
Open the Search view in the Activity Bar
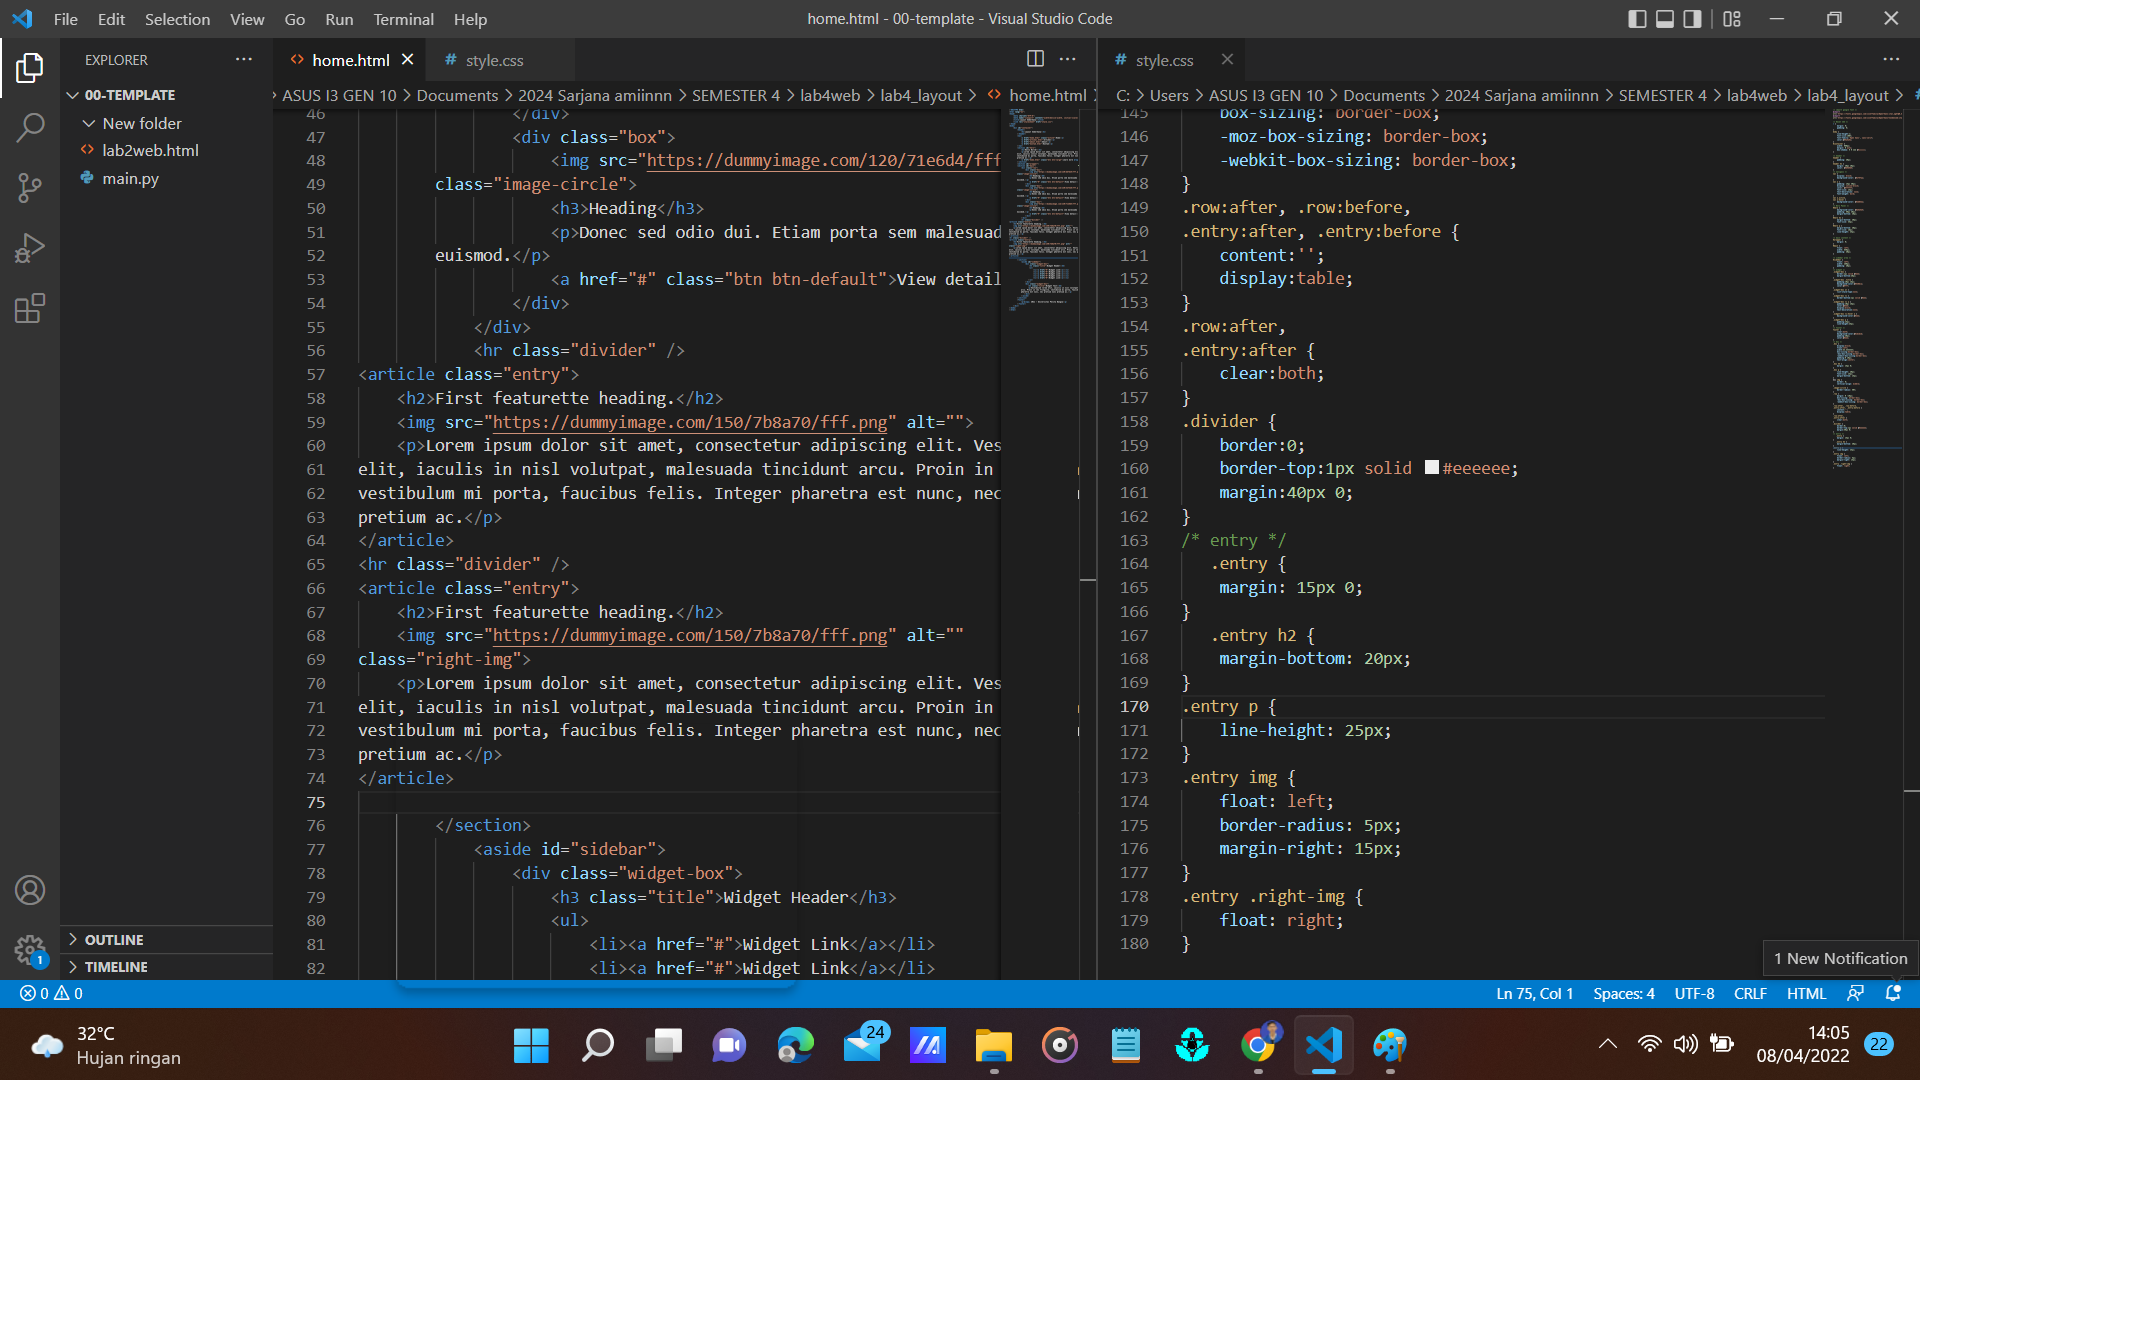coord(29,128)
